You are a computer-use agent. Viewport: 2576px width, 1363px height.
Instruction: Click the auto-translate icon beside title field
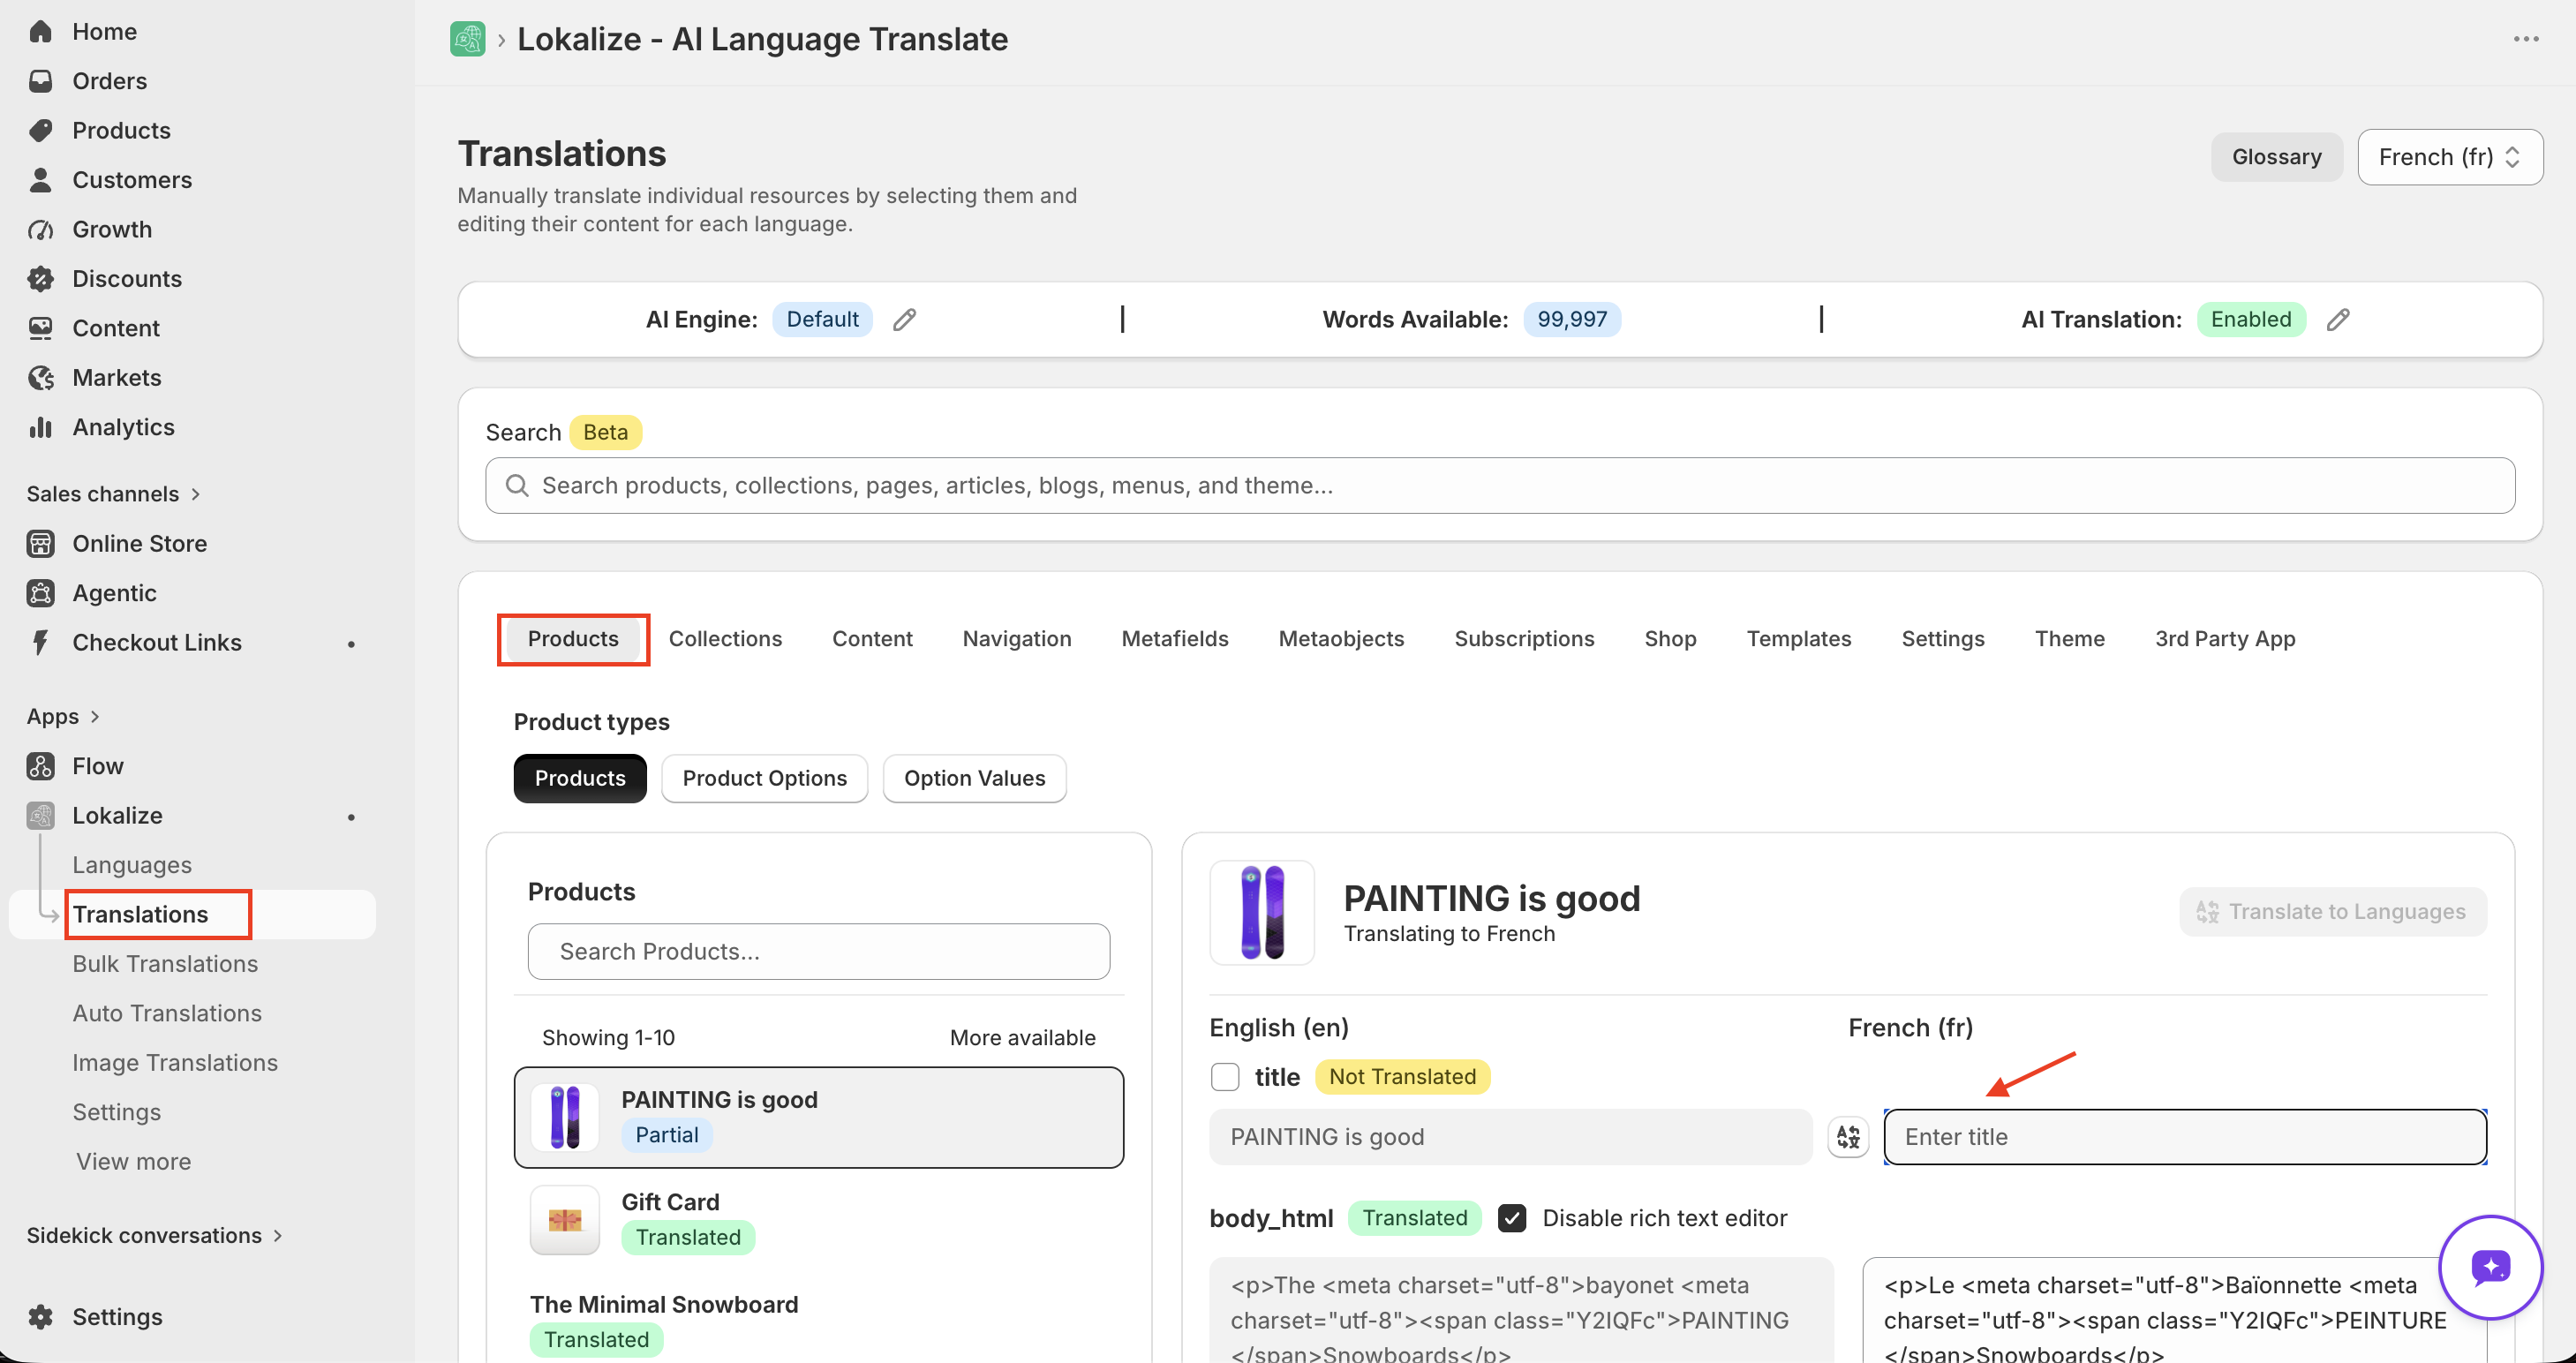(x=1848, y=1137)
